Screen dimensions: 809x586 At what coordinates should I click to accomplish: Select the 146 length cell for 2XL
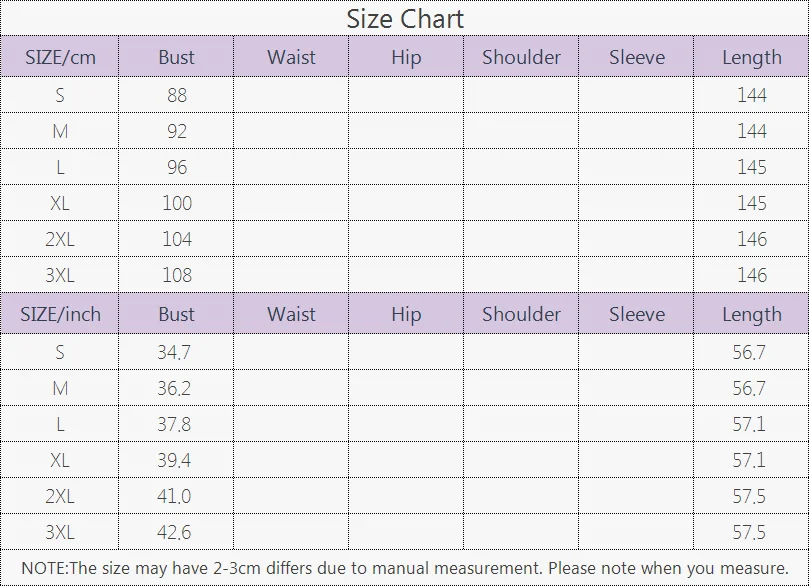tap(751, 239)
